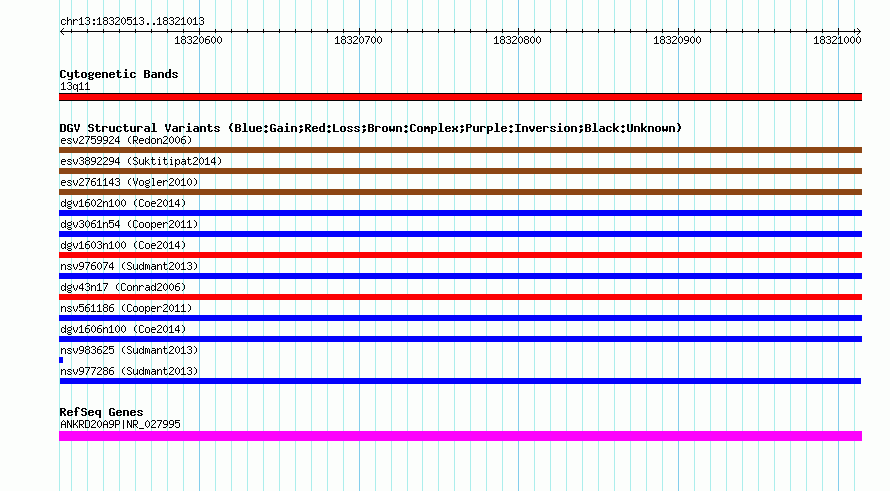The height and width of the screenshot is (491, 890).
Task: Click the blue gain bar for dgv3061n54
Action: click(x=460, y=234)
